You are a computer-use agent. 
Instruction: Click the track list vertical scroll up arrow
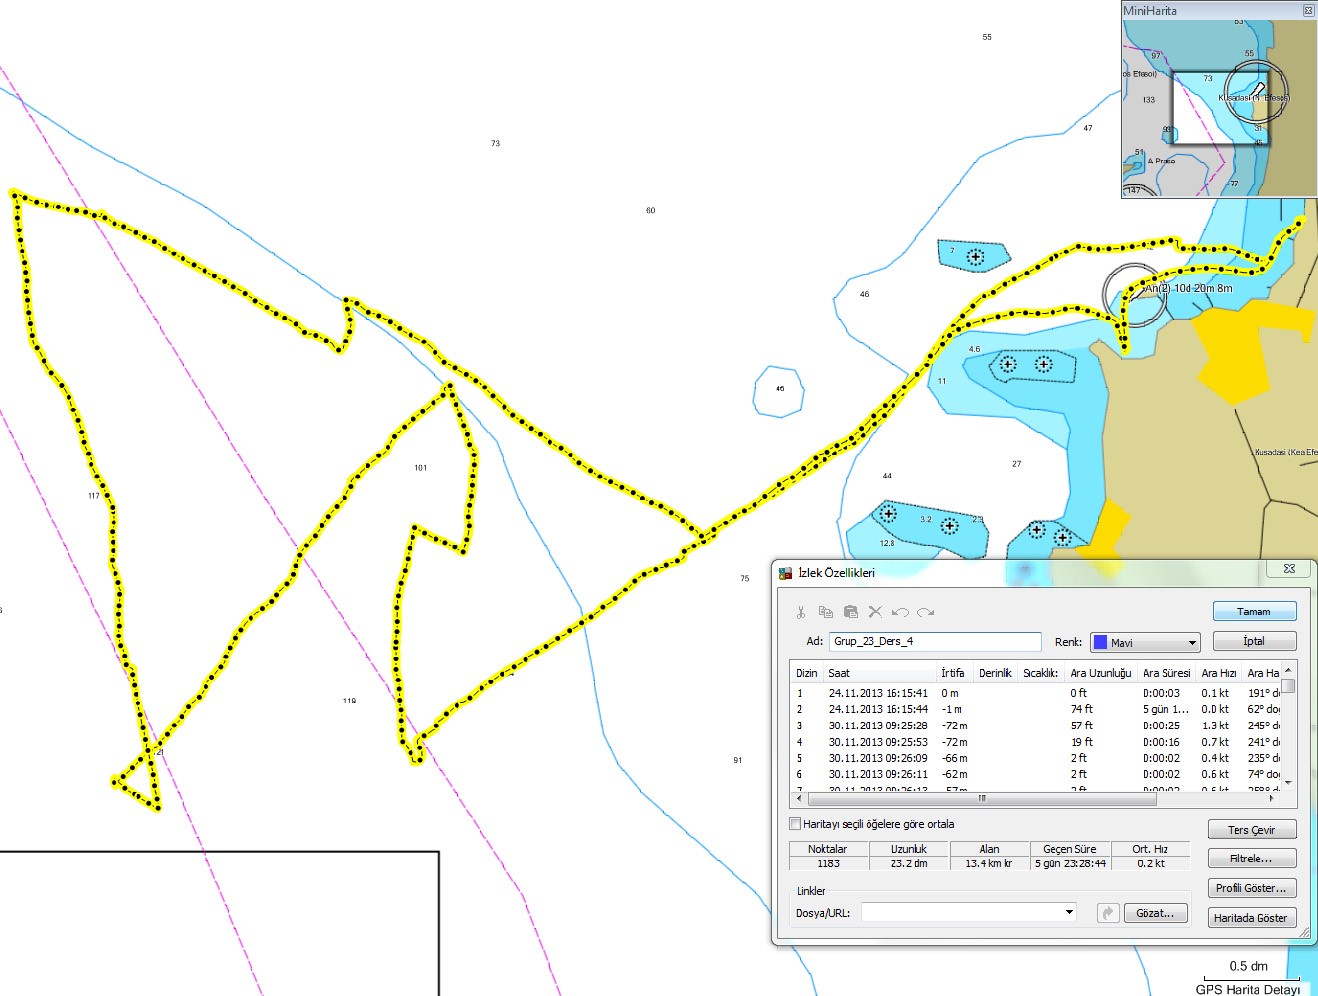1288,670
